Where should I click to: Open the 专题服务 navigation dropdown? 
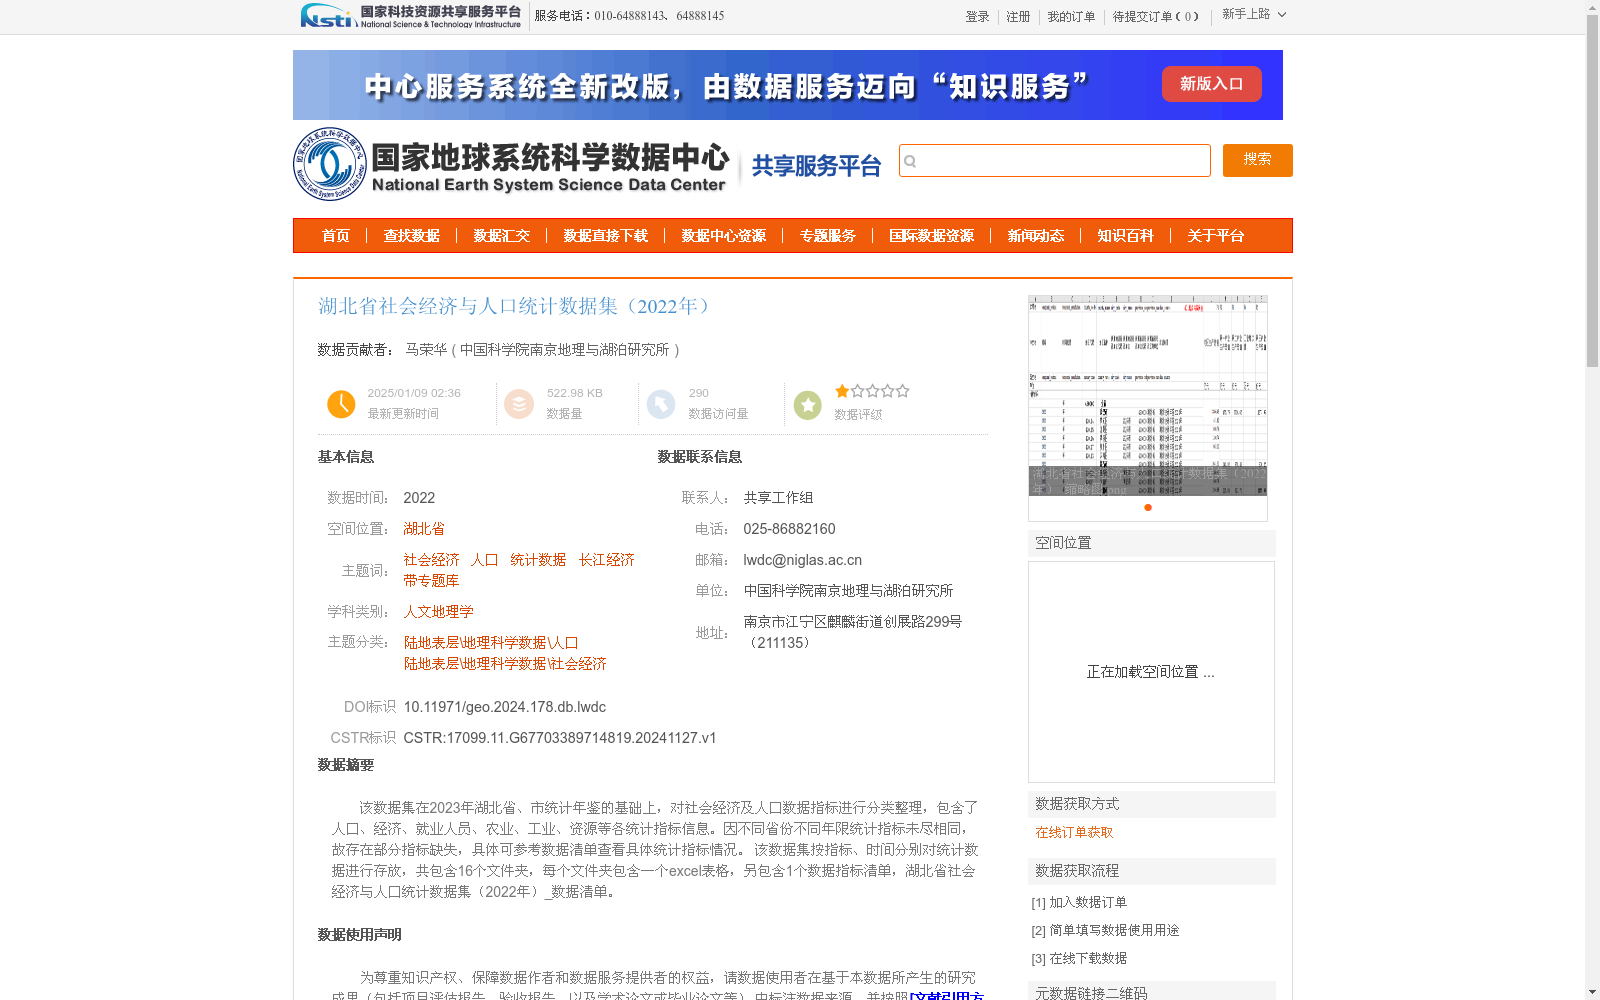828,236
